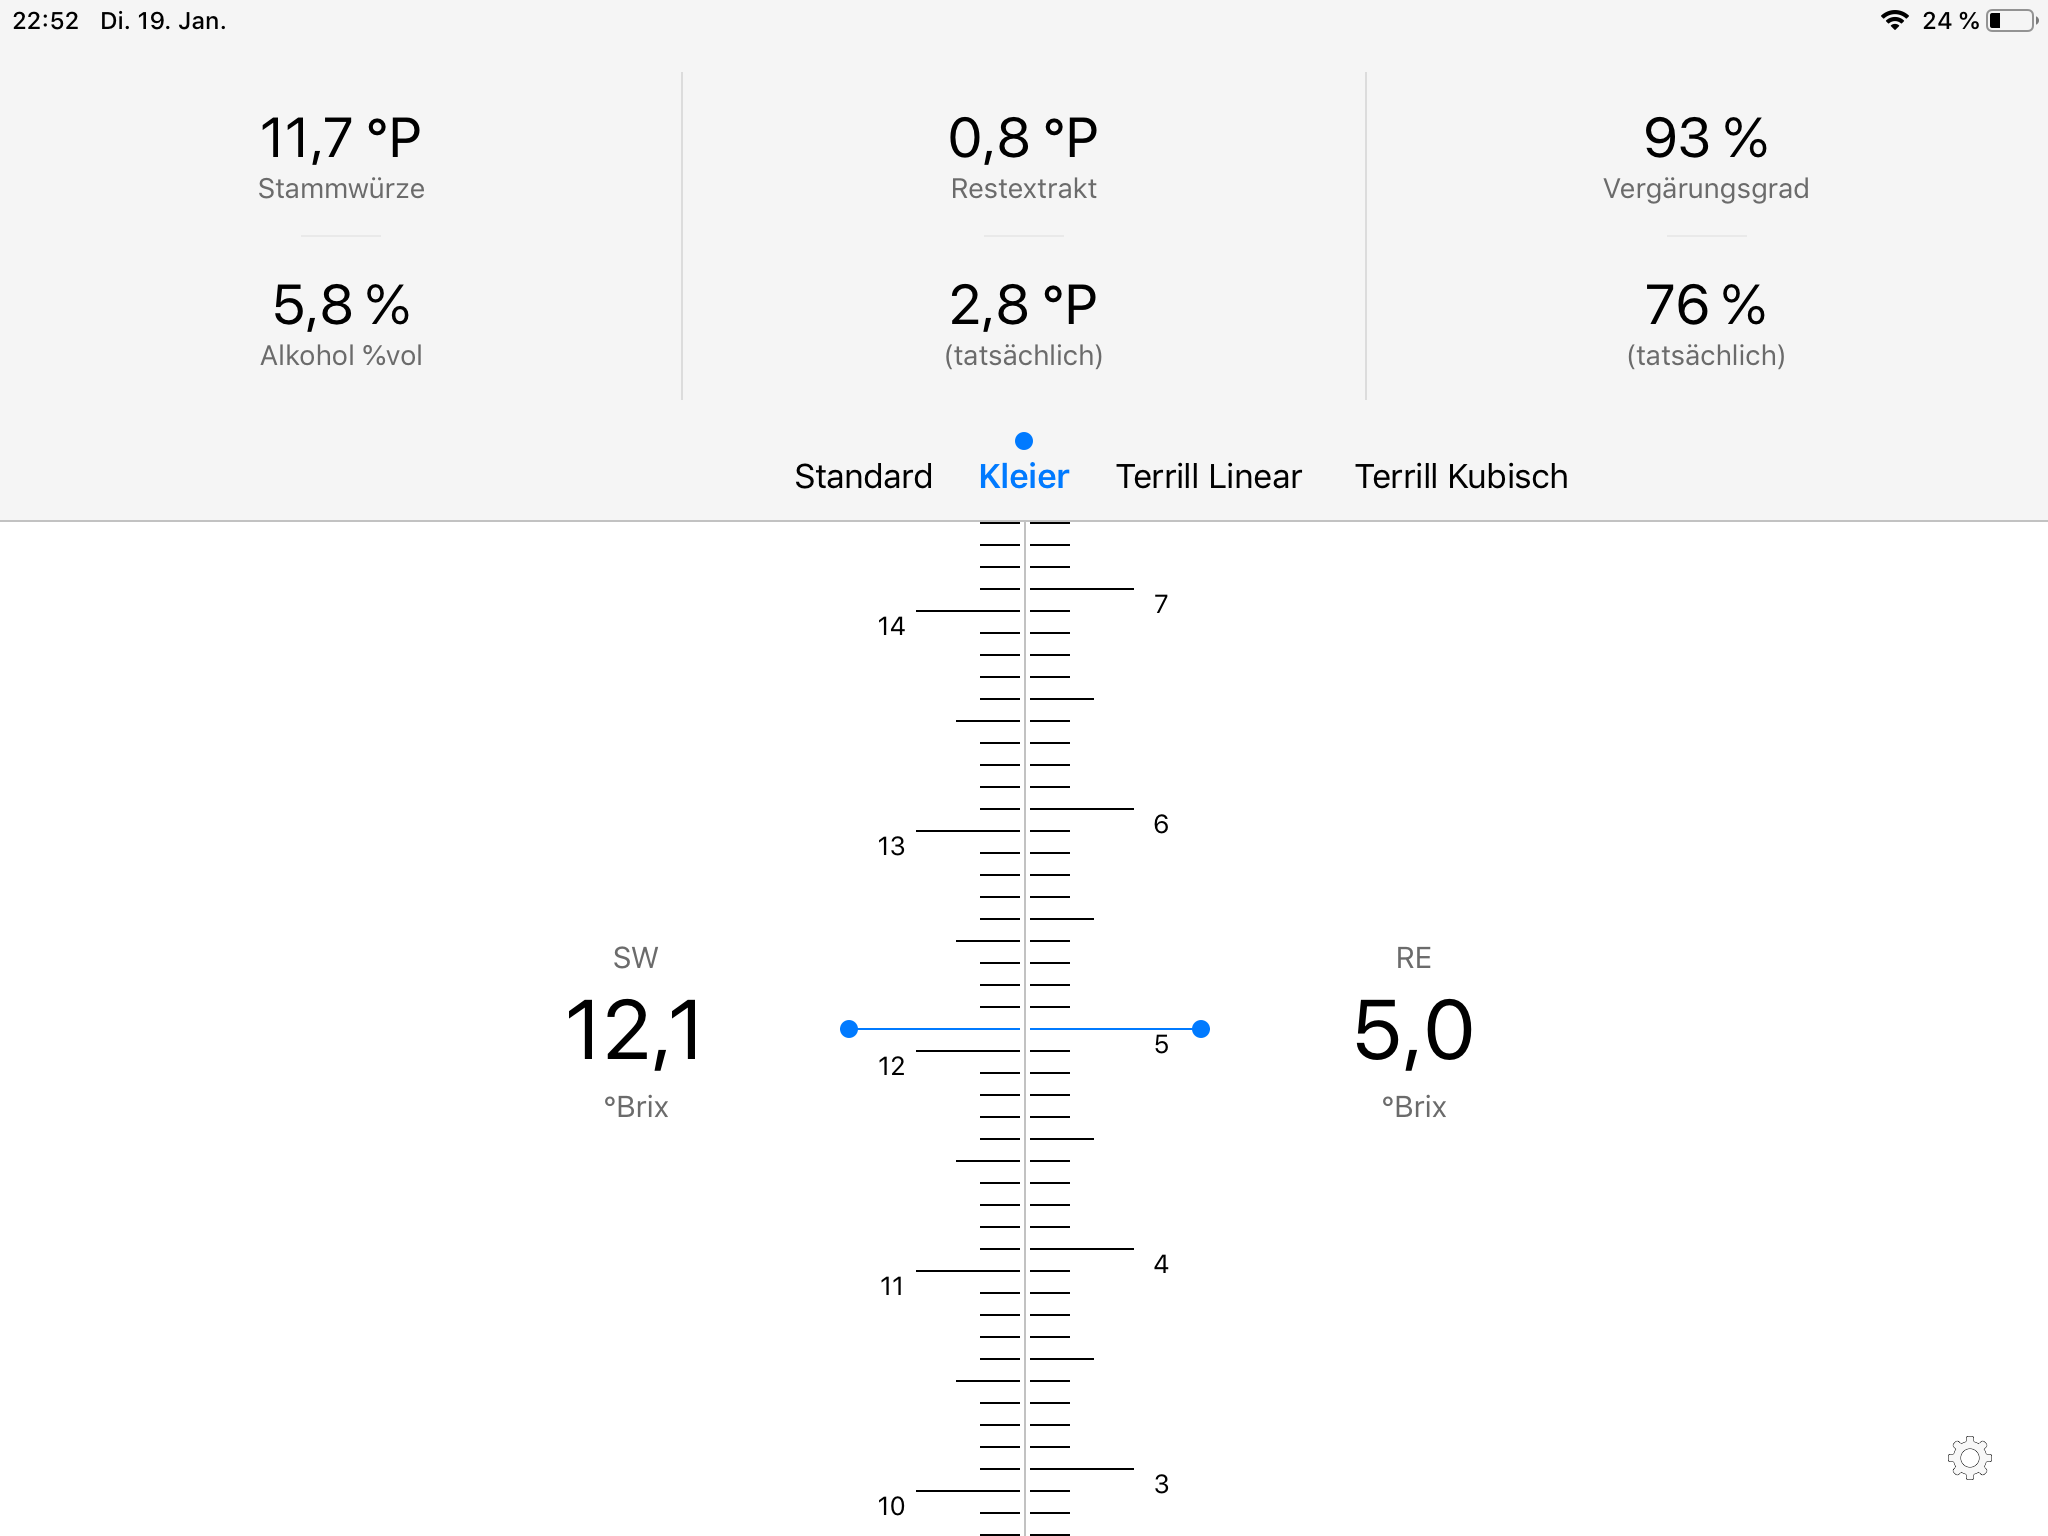2048x1536 pixels.
Task: Tap the Restextrakt 0,8 °P value
Action: coord(1023,138)
